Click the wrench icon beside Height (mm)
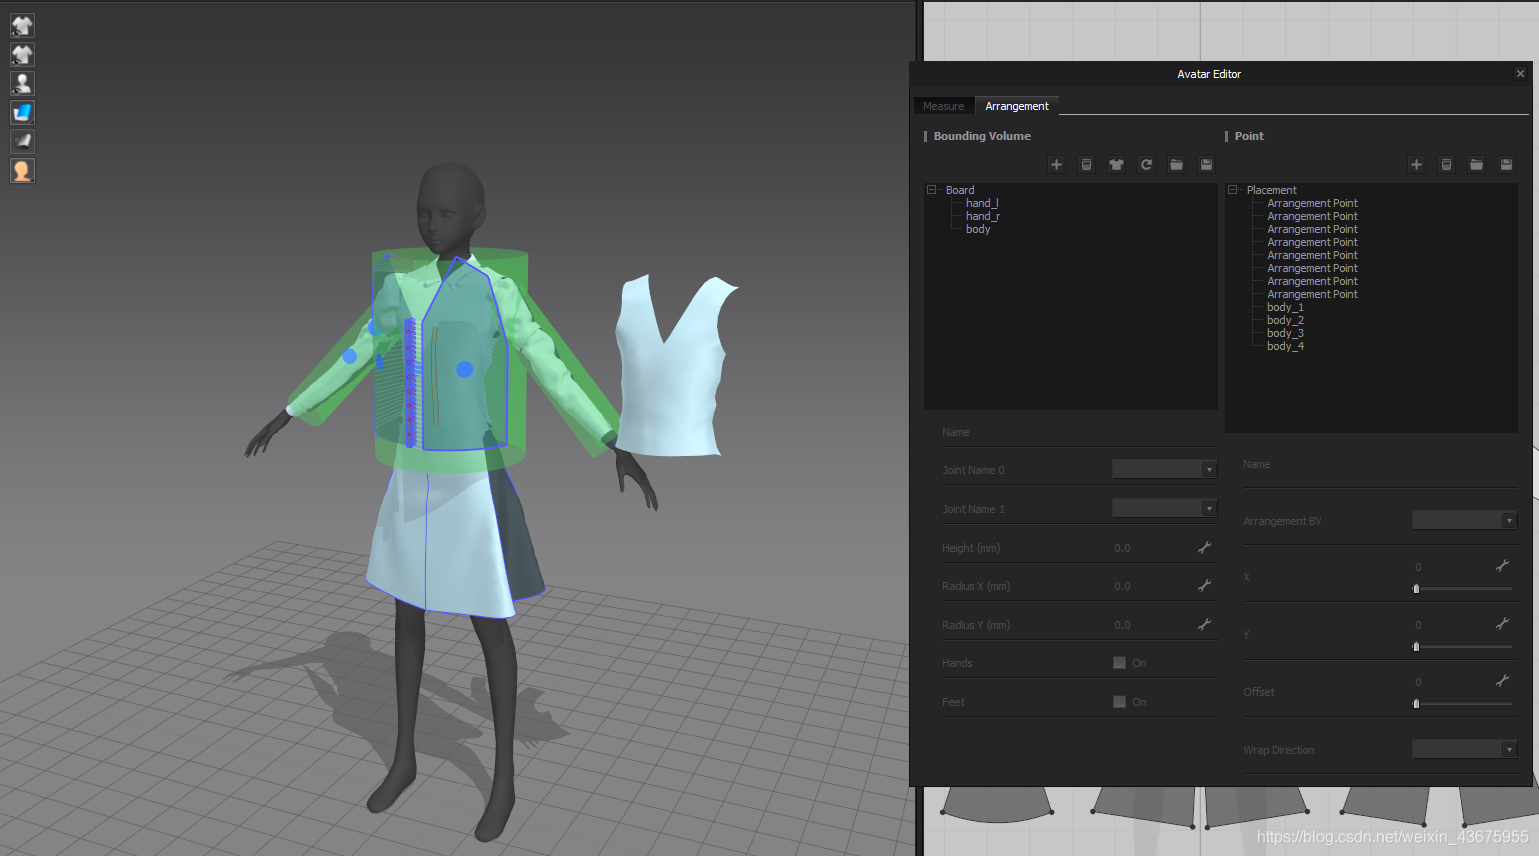Image resolution: width=1539 pixels, height=856 pixels. (1204, 547)
